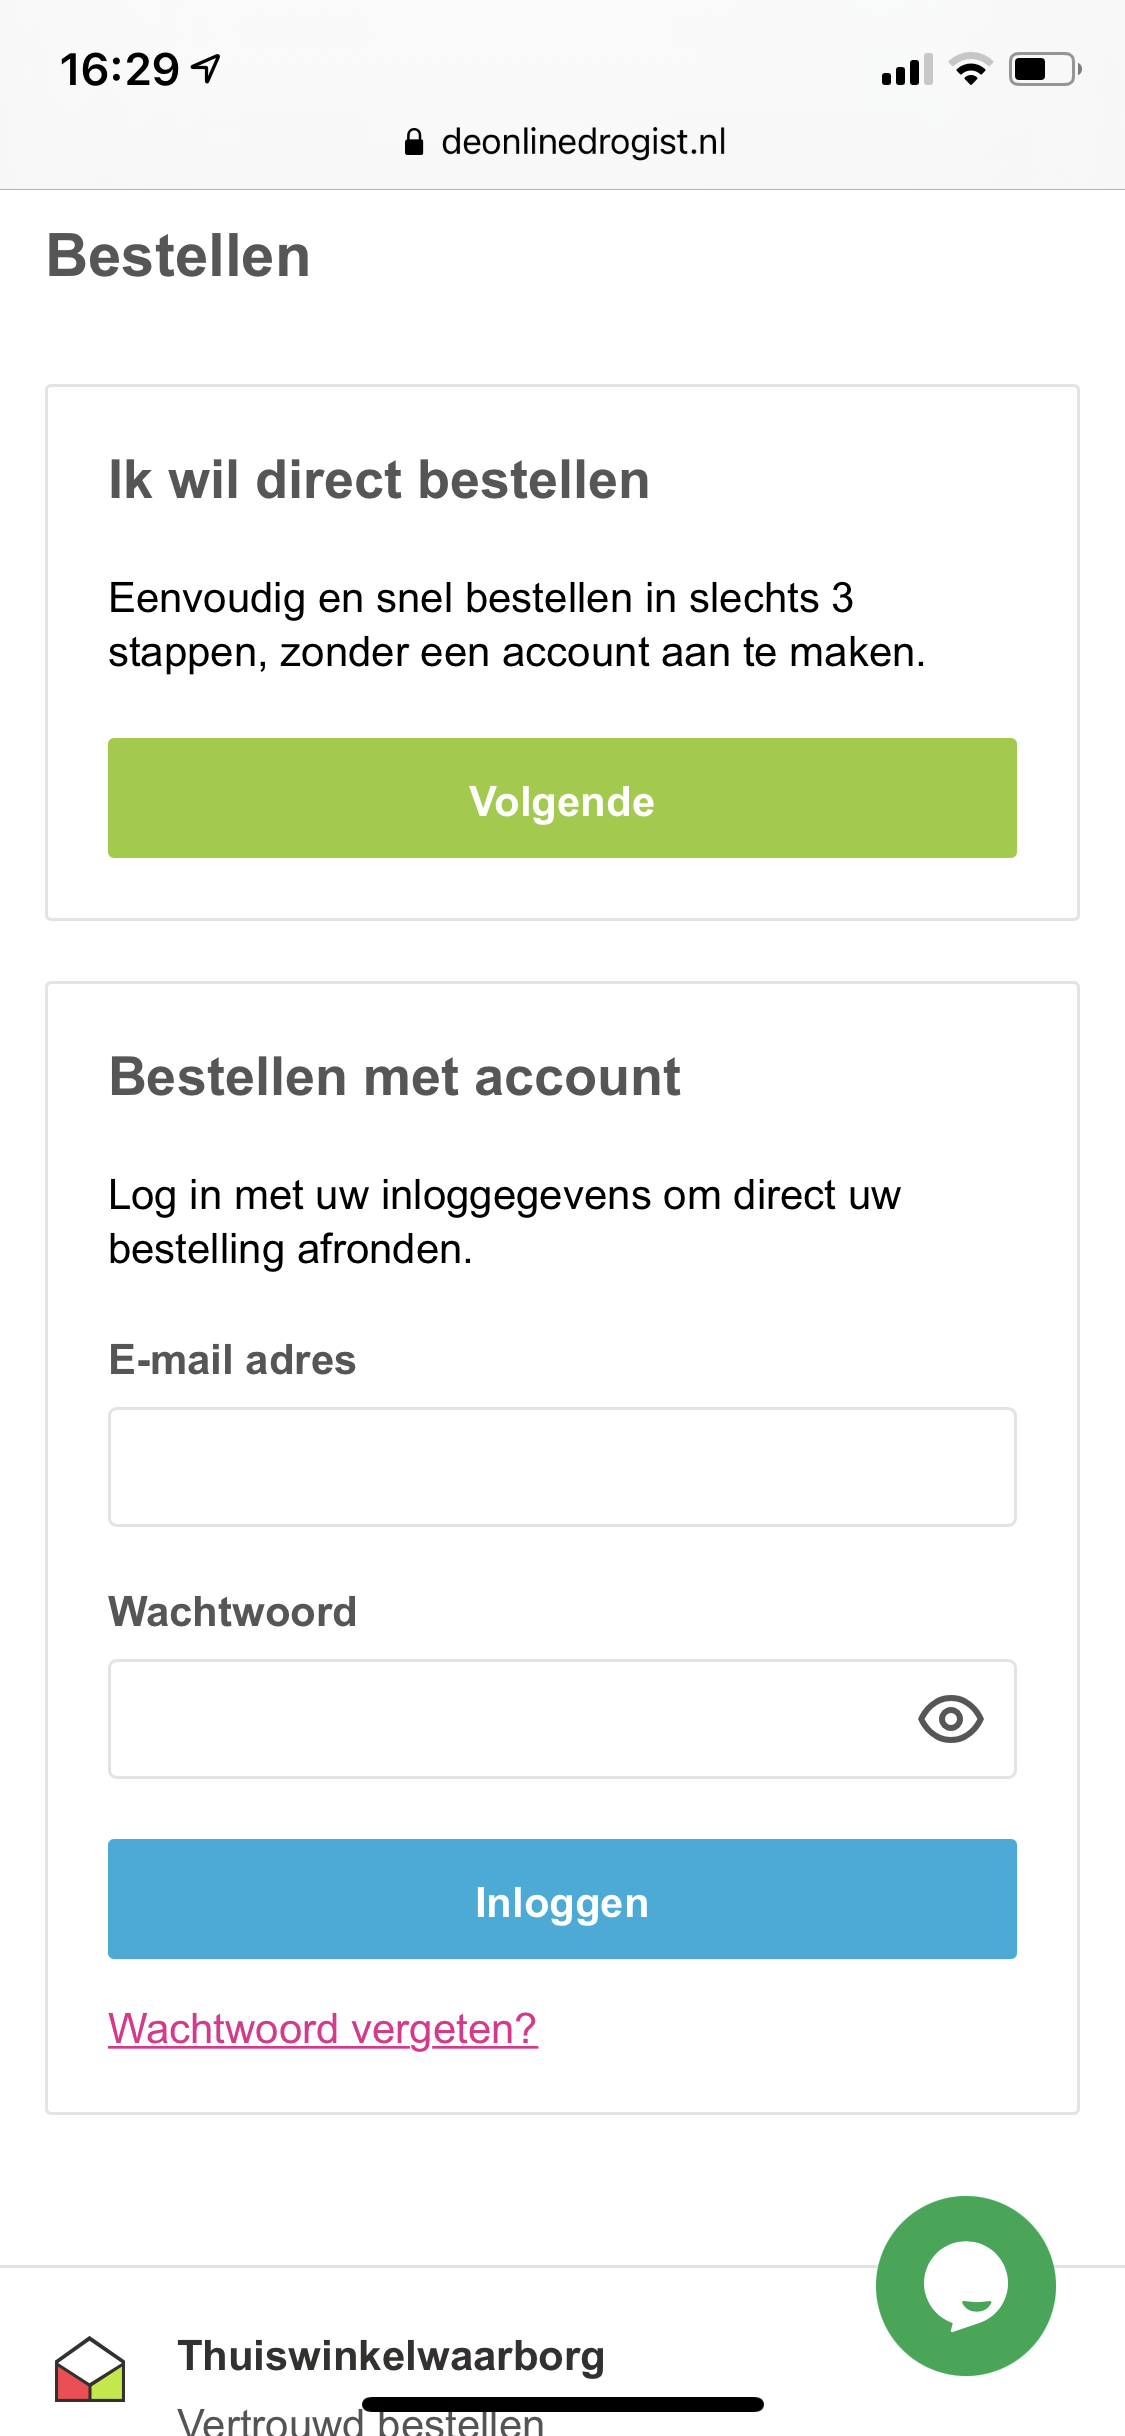Tap the home indicator bar
Image resolution: width=1125 pixels, height=2436 pixels.
(562, 2404)
